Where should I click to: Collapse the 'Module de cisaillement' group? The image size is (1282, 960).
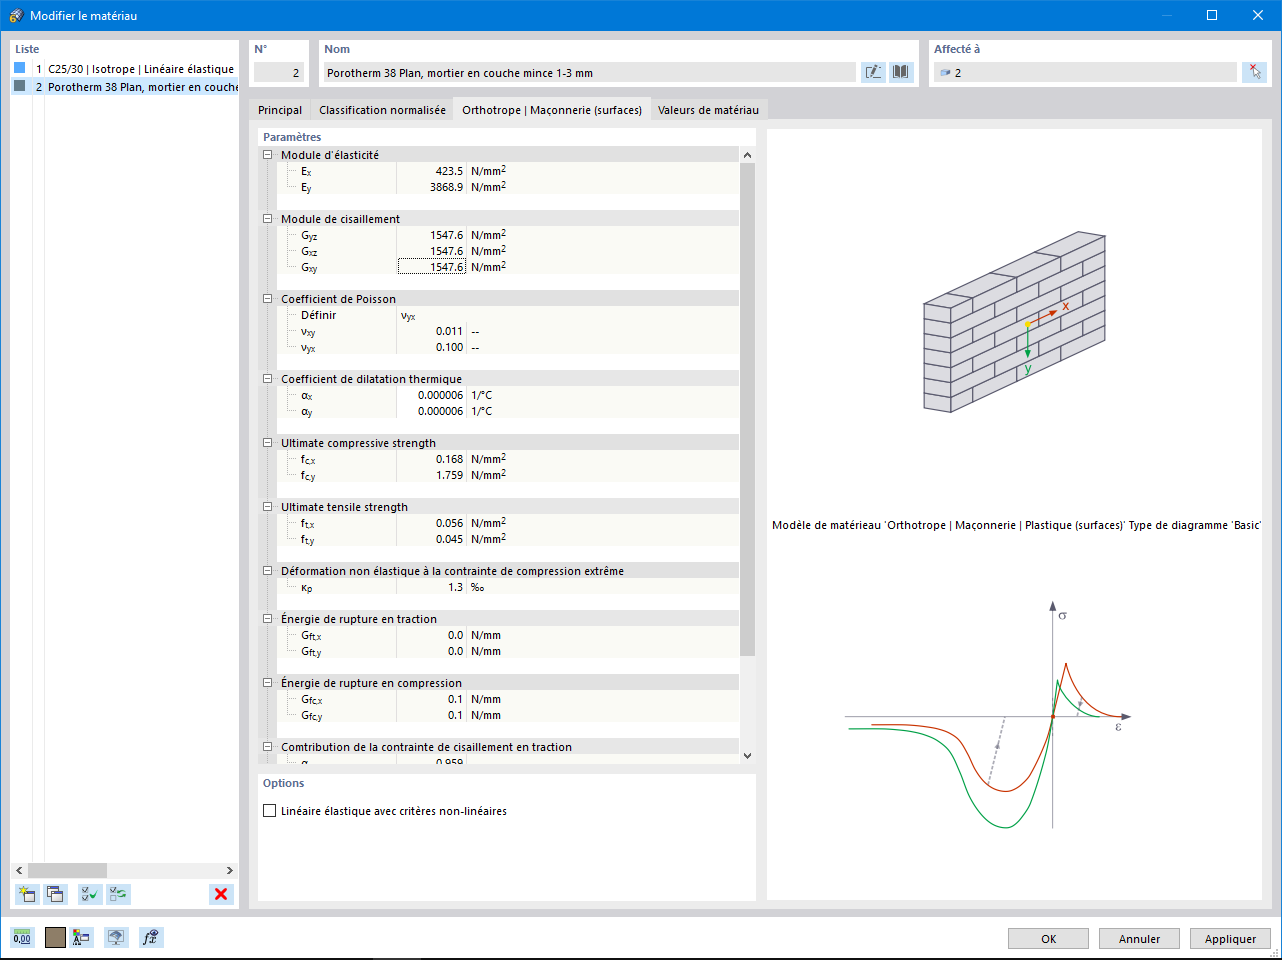point(268,219)
